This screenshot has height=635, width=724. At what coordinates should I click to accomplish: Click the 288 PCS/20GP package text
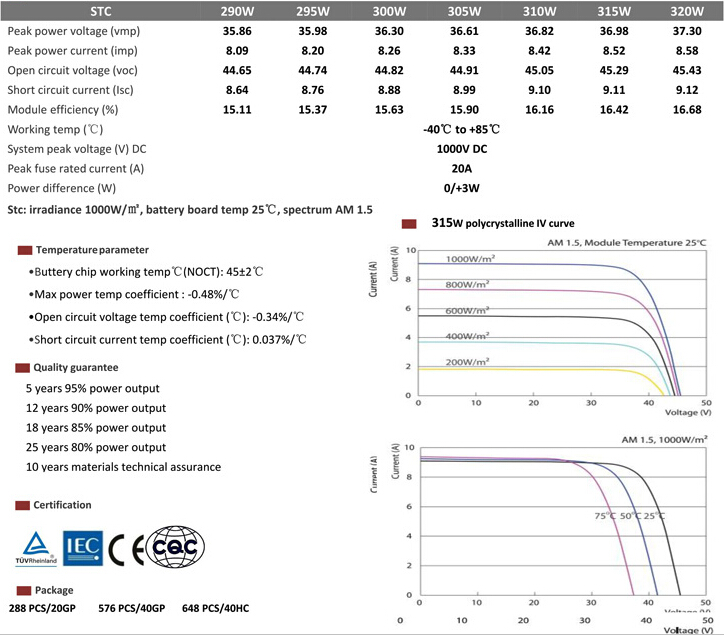coord(42,608)
